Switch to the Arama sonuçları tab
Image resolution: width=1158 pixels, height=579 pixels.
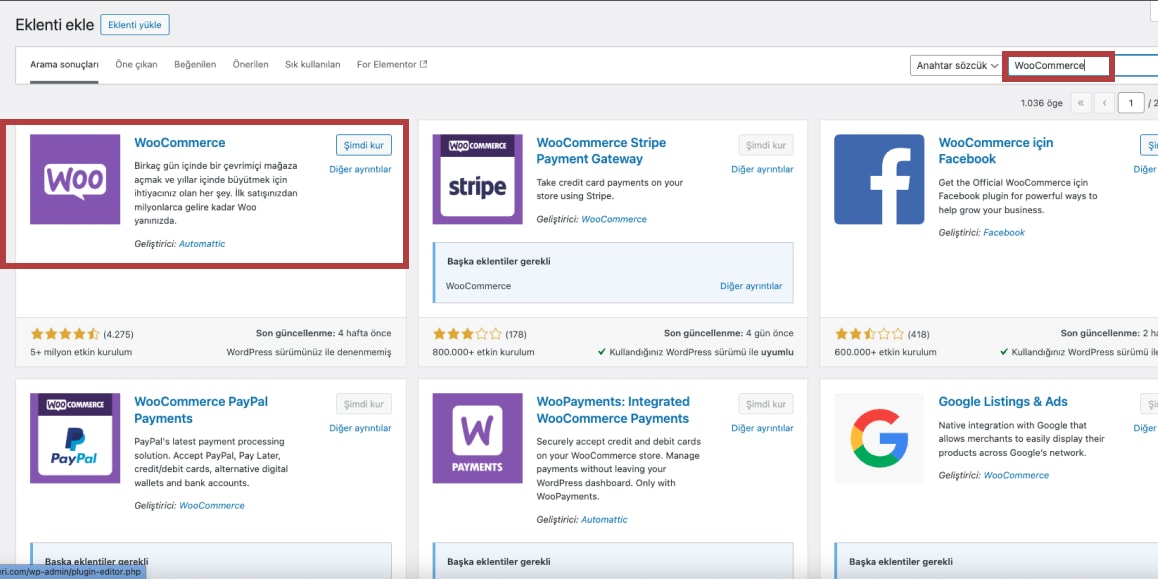click(x=64, y=64)
